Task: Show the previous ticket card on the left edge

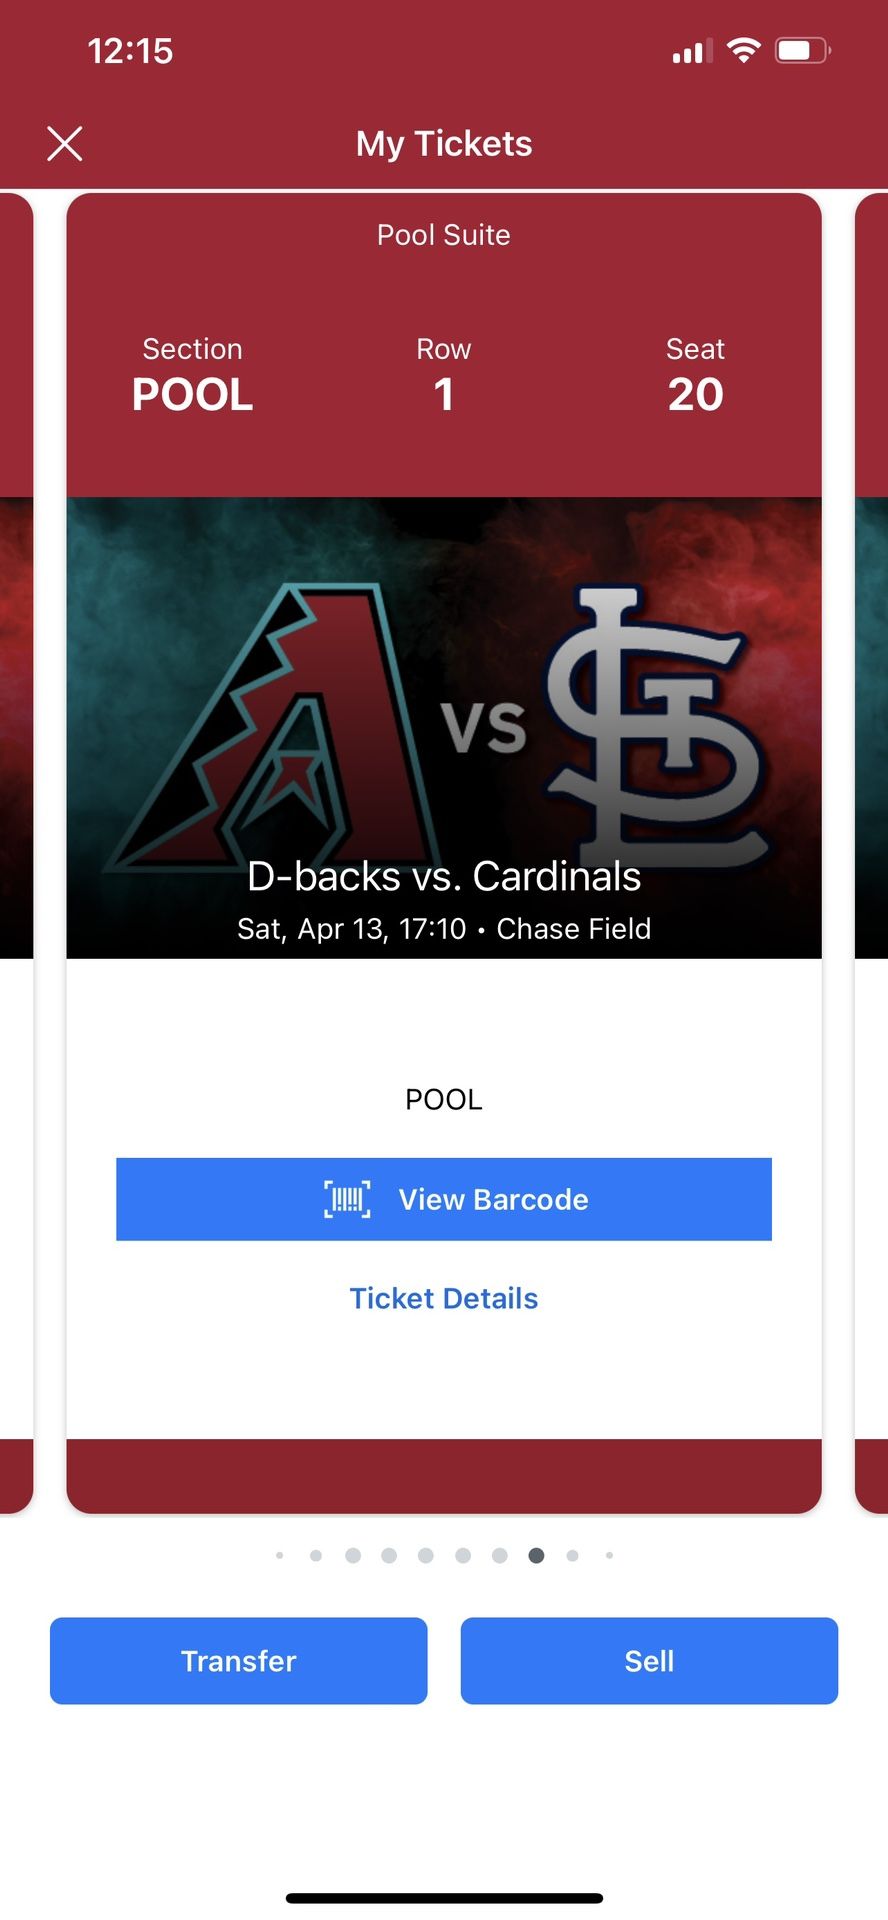Action: click(16, 850)
